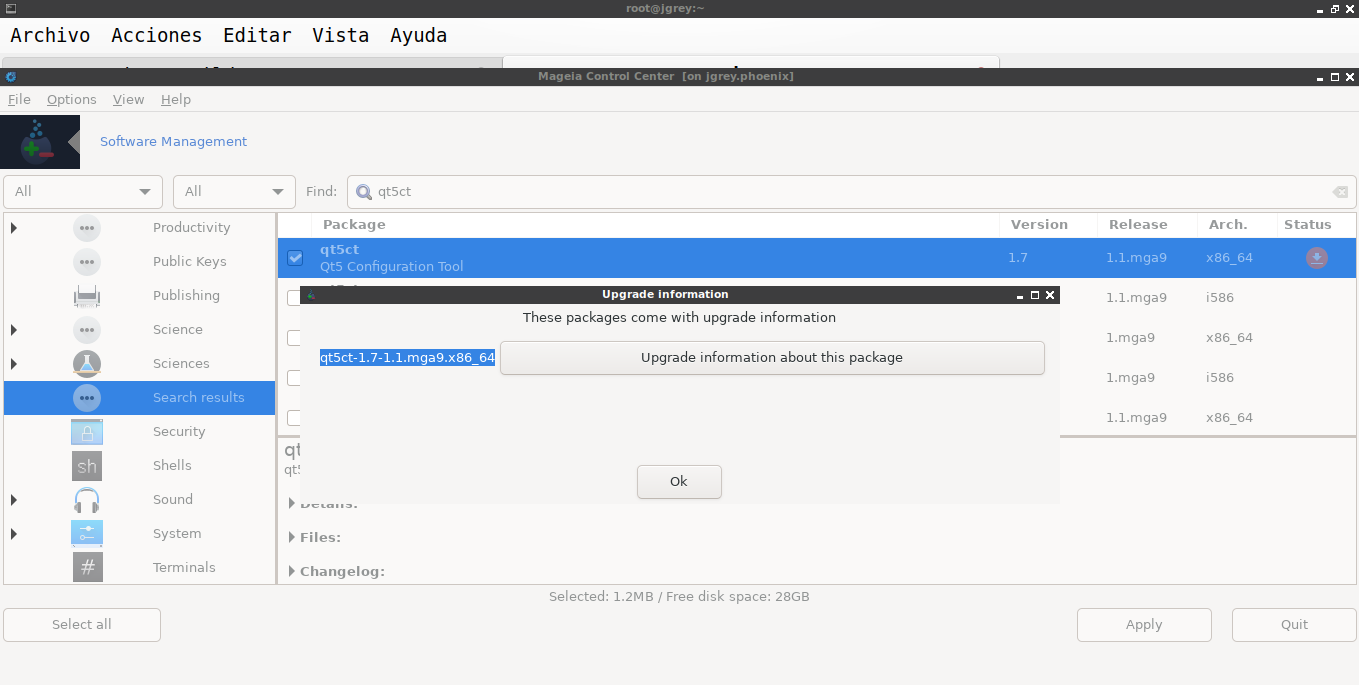Tick the checkbox of the 1.mga9 i586 row
1359x685 pixels.
[293, 378]
